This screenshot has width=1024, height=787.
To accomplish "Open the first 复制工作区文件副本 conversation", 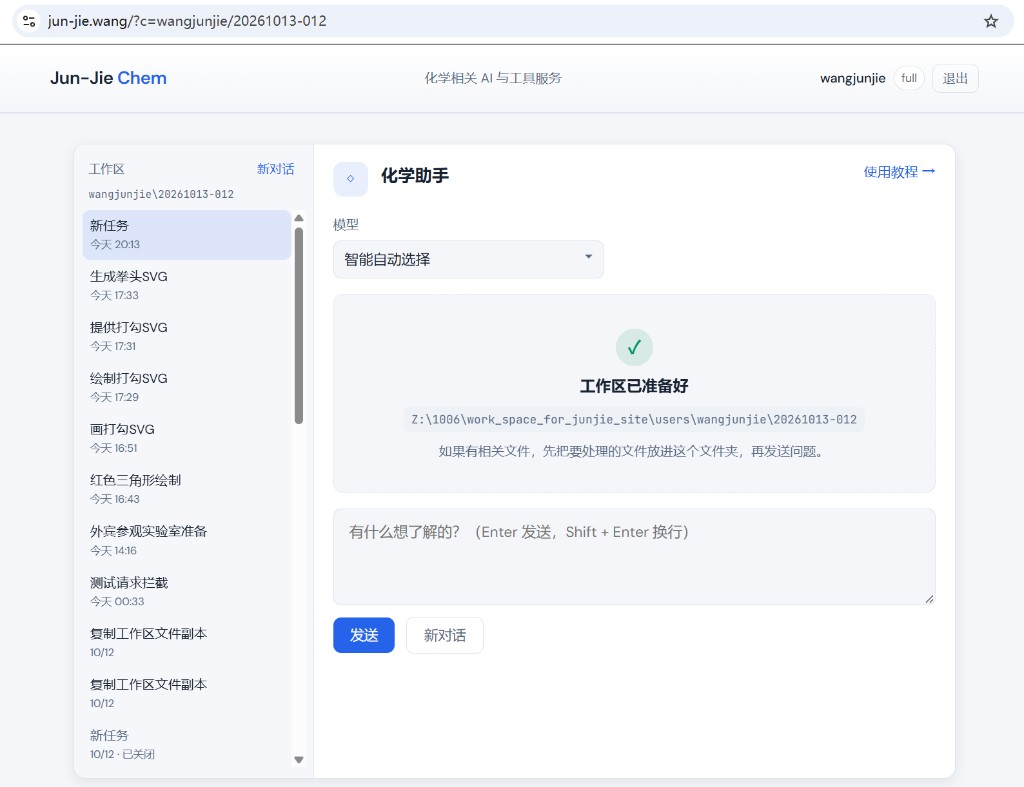I will (187, 643).
